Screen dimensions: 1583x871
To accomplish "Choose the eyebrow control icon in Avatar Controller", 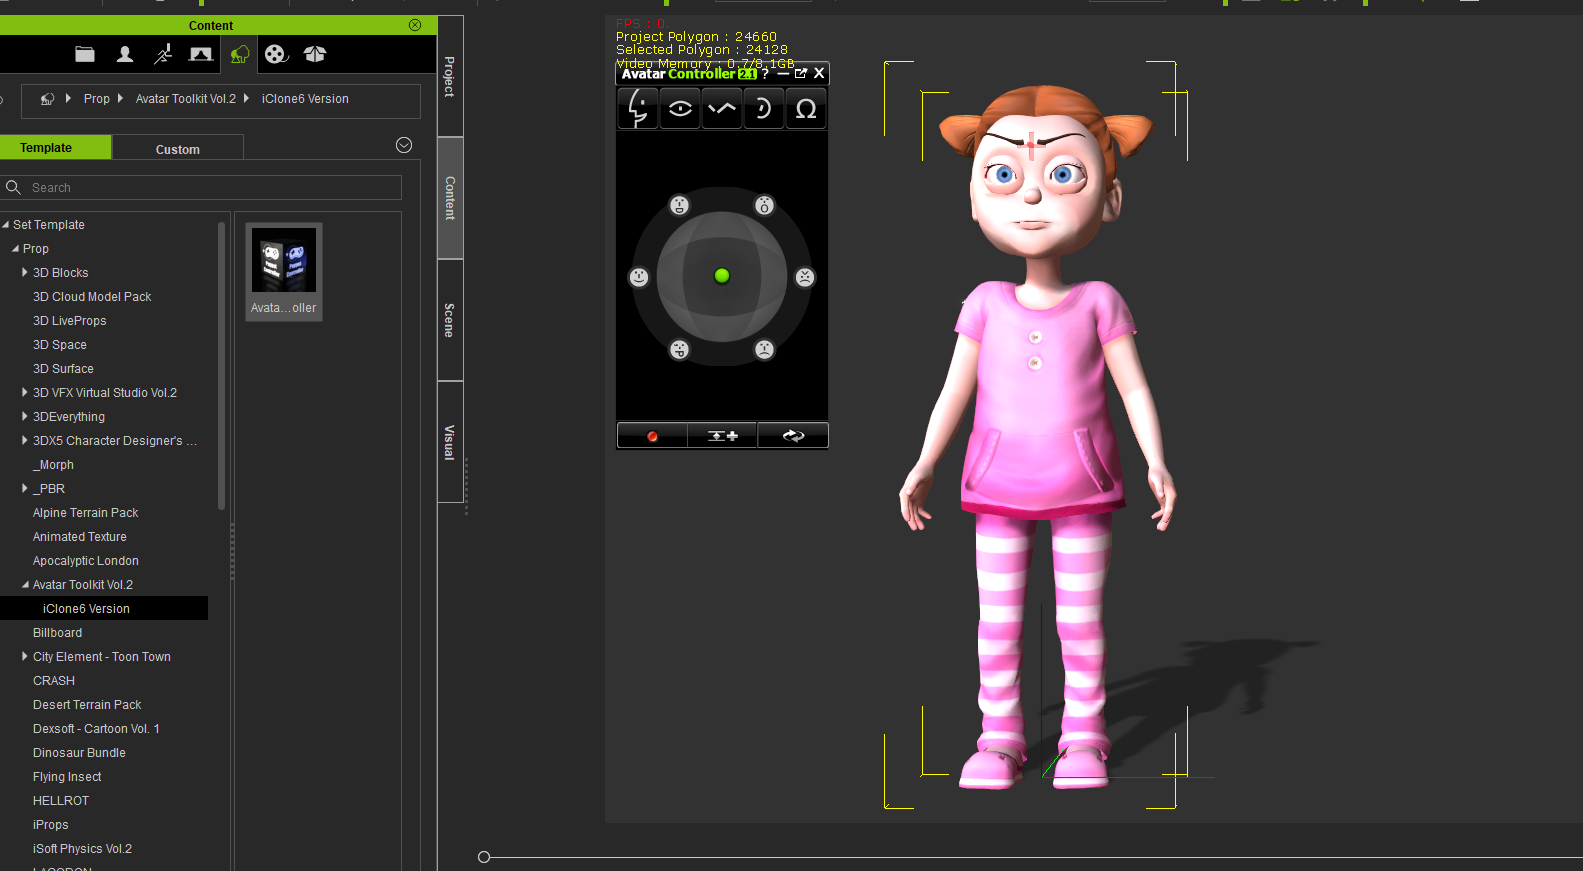I will [x=722, y=109].
